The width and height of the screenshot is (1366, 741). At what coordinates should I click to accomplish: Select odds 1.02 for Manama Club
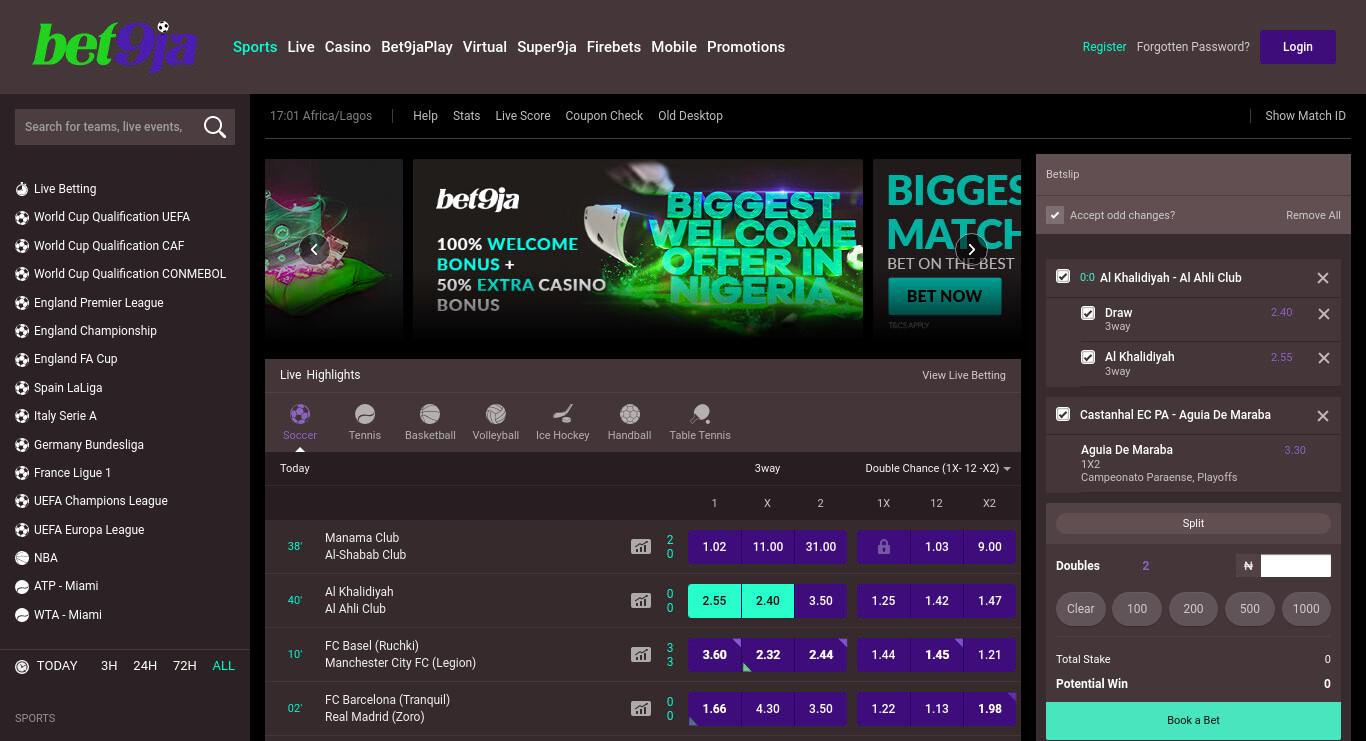point(714,547)
